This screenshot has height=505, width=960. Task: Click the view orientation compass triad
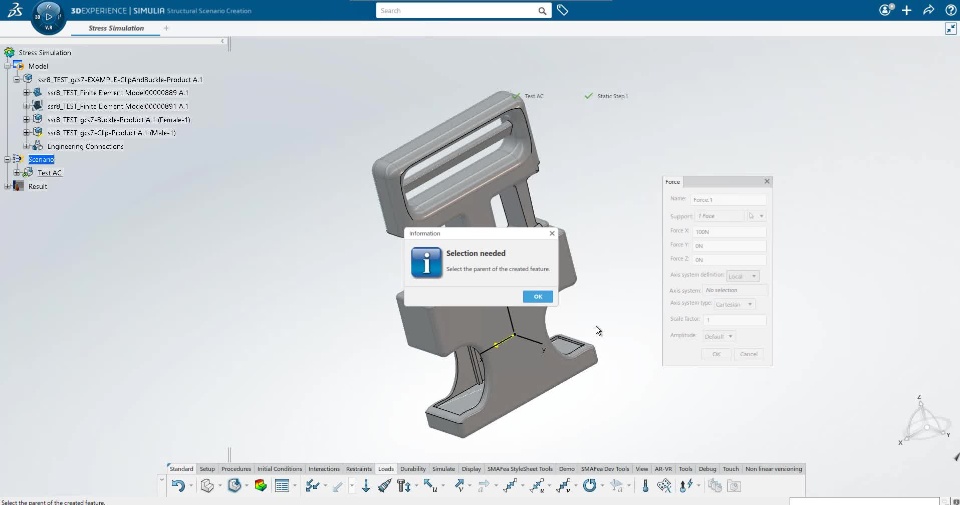925,421
